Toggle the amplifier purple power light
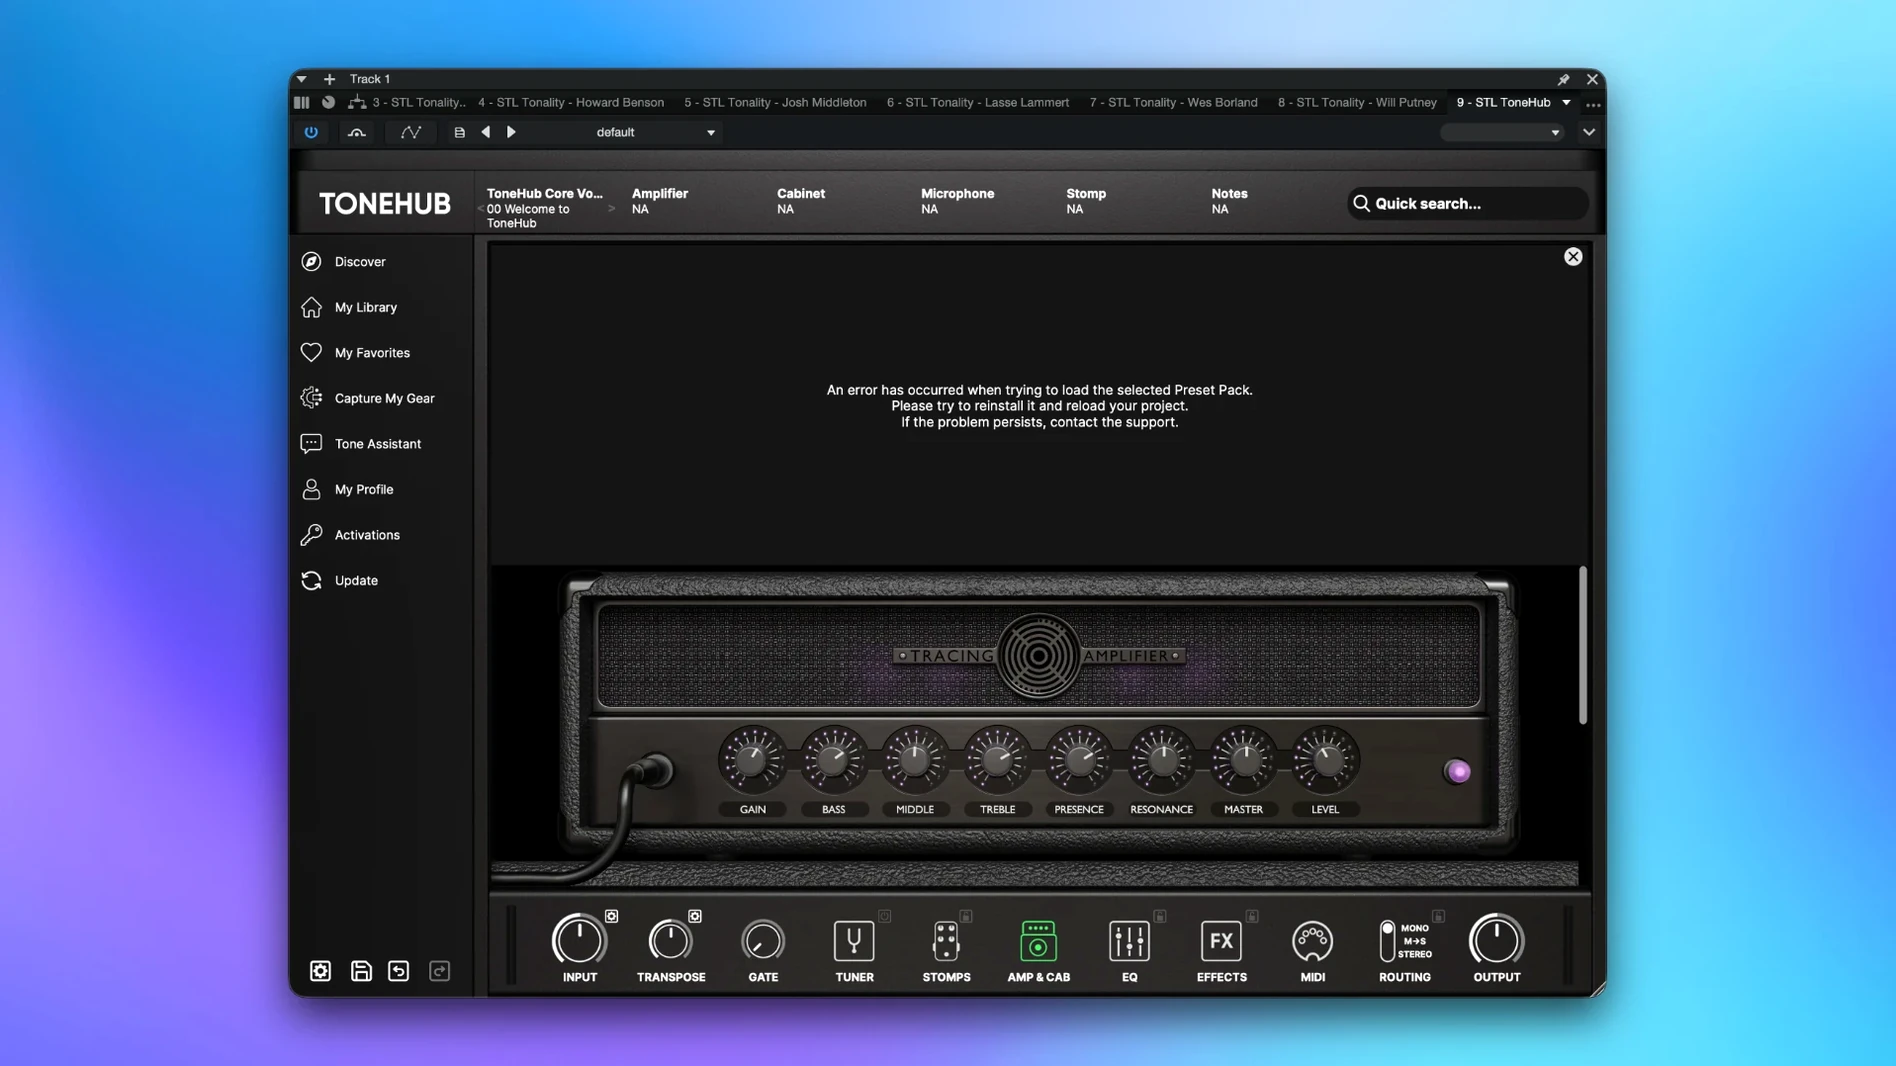The width and height of the screenshot is (1896, 1066). coord(1458,772)
